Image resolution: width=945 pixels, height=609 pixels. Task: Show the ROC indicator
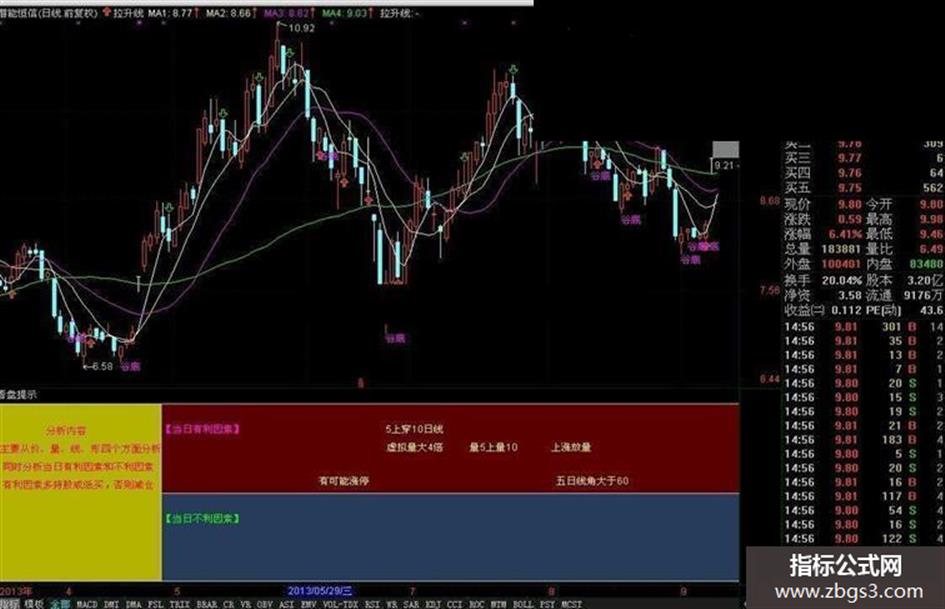[x=476, y=604]
